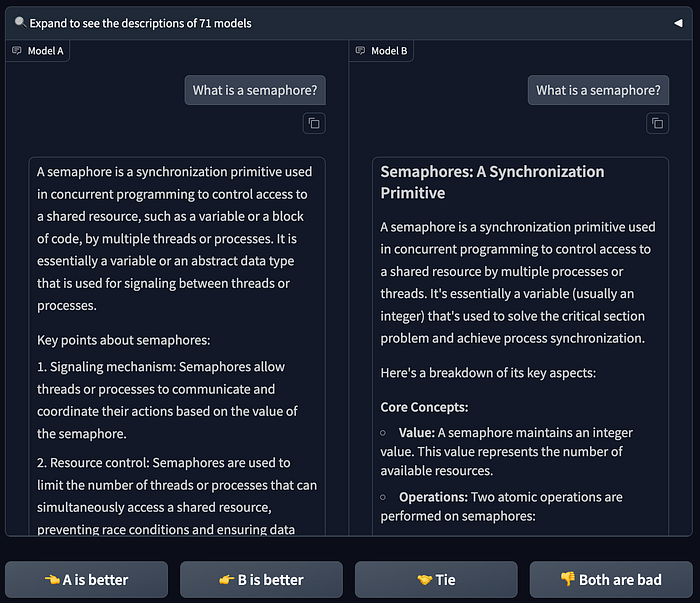Click Model B's "What is a semaphore?" message
The image size is (700, 603).
pyautogui.click(x=598, y=91)
